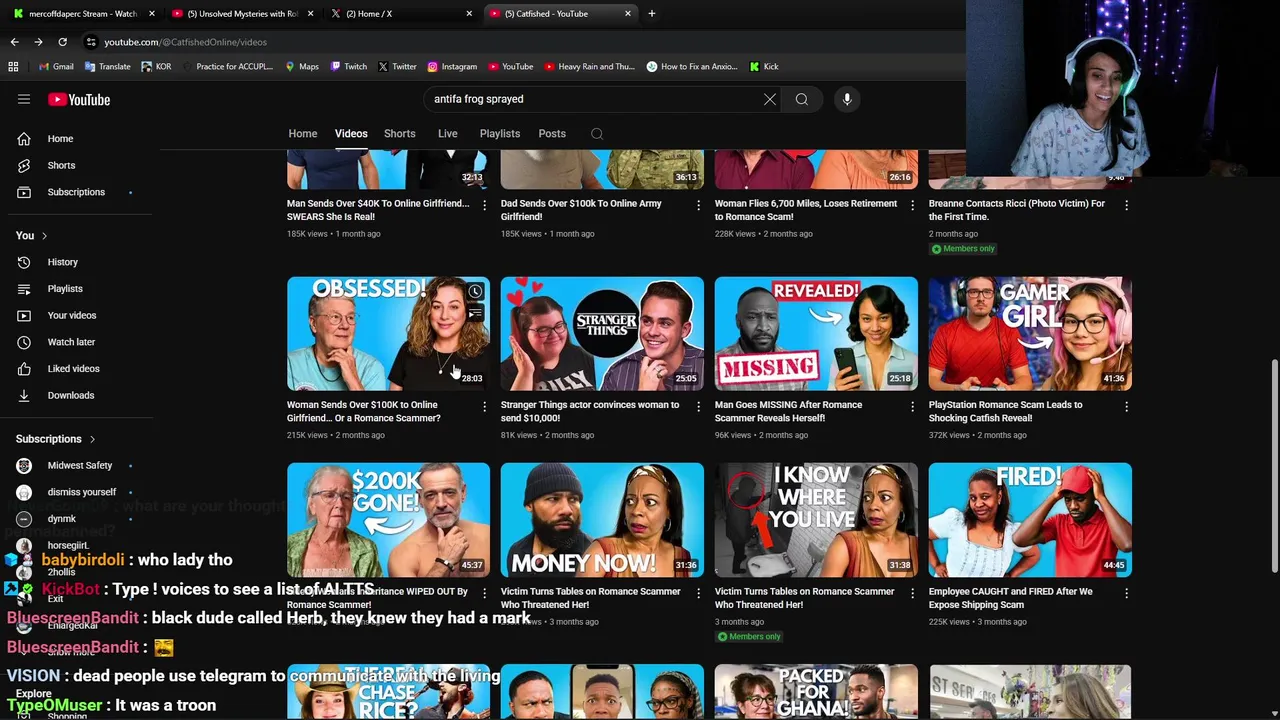The width and height of the screenshot is (1280, 720).
Task: Click the GAMER GIRL video thumbnail
Action: pos(1030,334)
